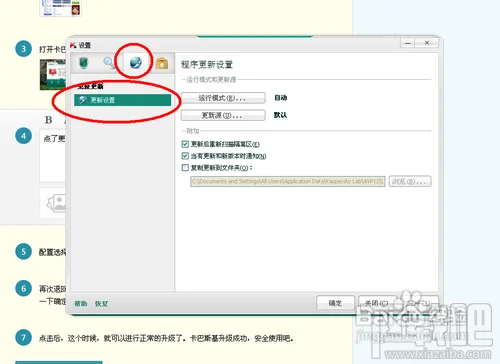Click the 关闭(C) close button
The image size is (500, 364).
point(377,303)
